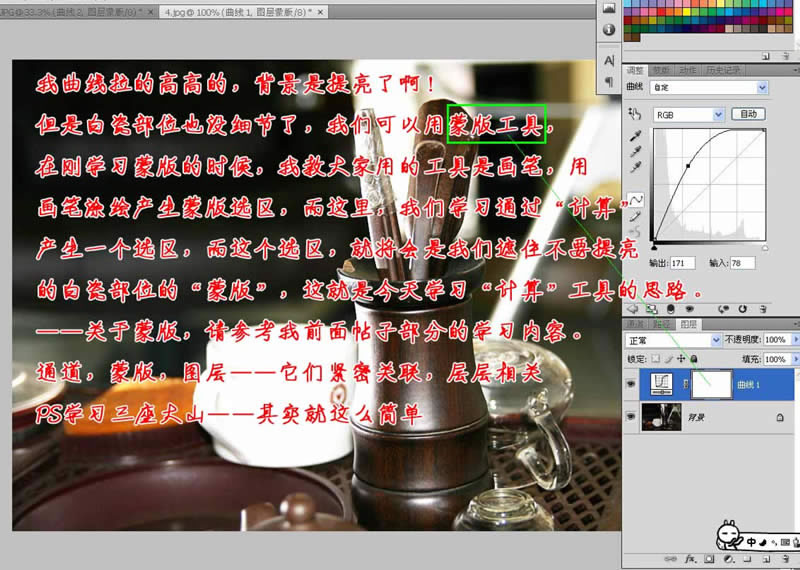Toggle eye visibility of 背景 layer
Image resolution: width=800 pixels, height=570 pixels.
point(631,416)
